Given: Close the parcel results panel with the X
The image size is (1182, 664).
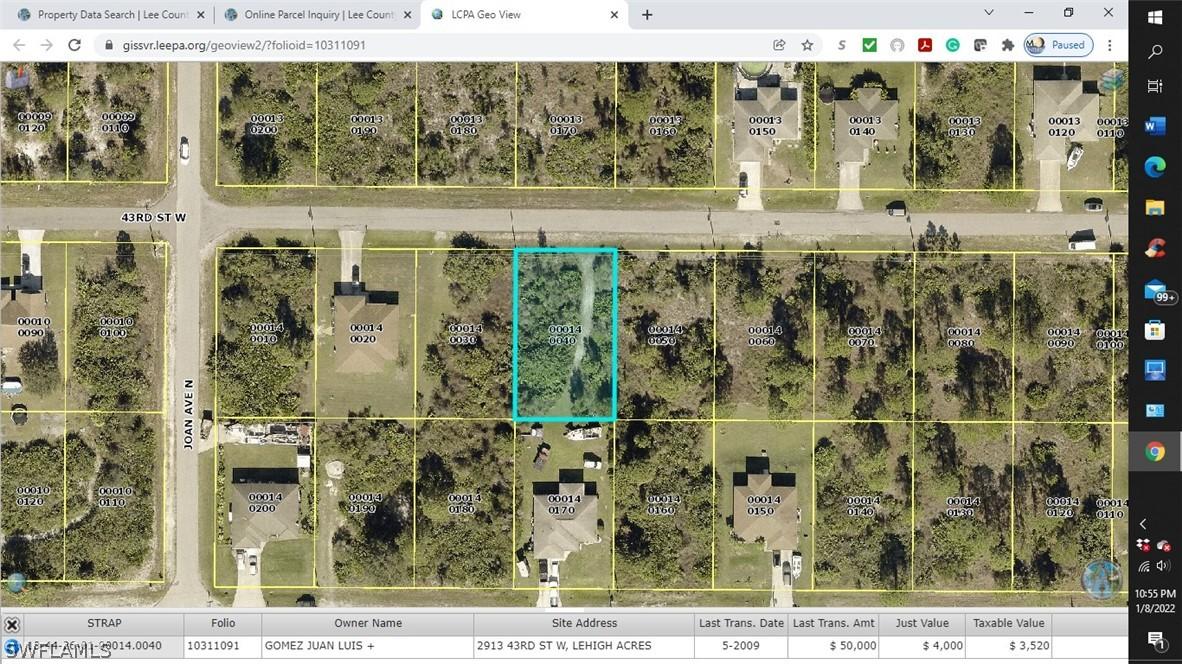Looking at the screenshot, I should [13, 622].
